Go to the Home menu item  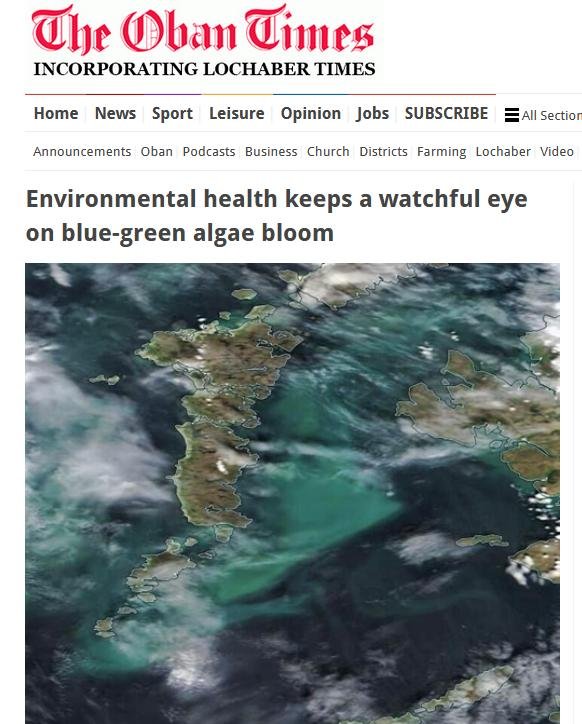coord(56,114)
